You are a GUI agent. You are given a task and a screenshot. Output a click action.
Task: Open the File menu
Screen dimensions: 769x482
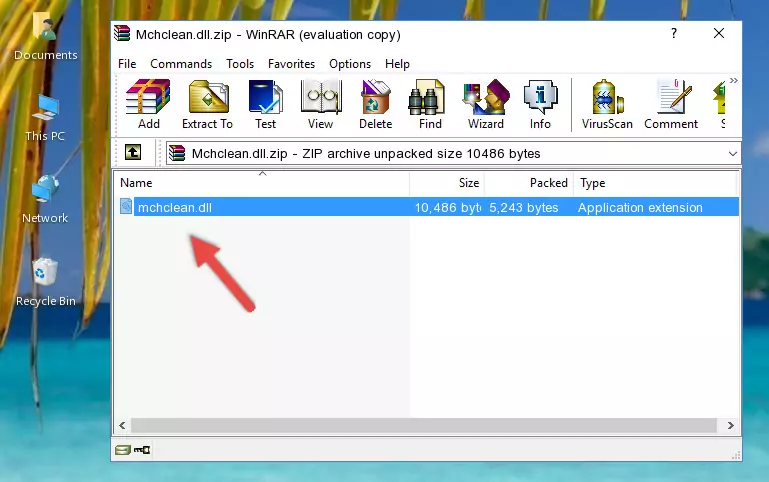tap(127, 64)
